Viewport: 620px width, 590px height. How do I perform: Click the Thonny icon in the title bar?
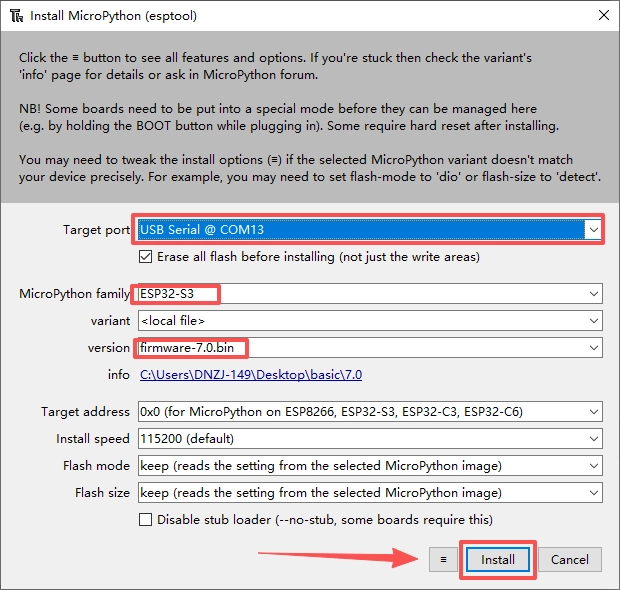click(17, 16)
